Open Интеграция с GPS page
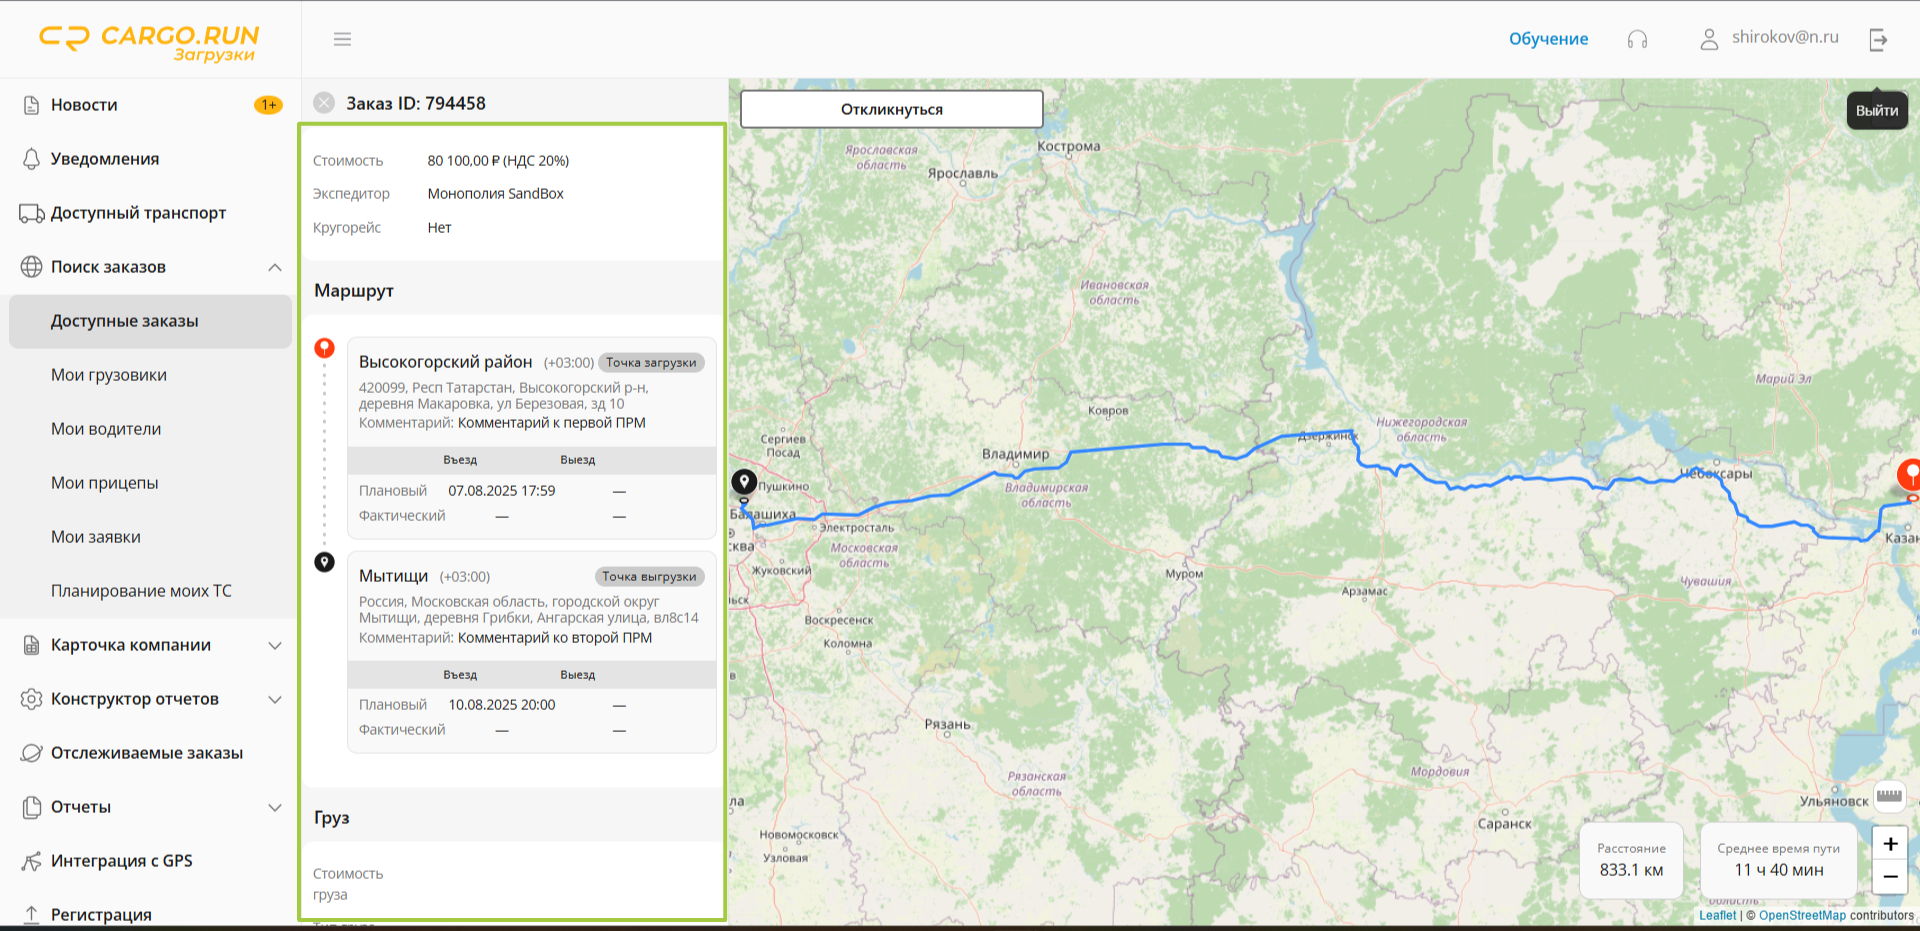This screenshot has width=1920, height=931. tap(121, 861)
